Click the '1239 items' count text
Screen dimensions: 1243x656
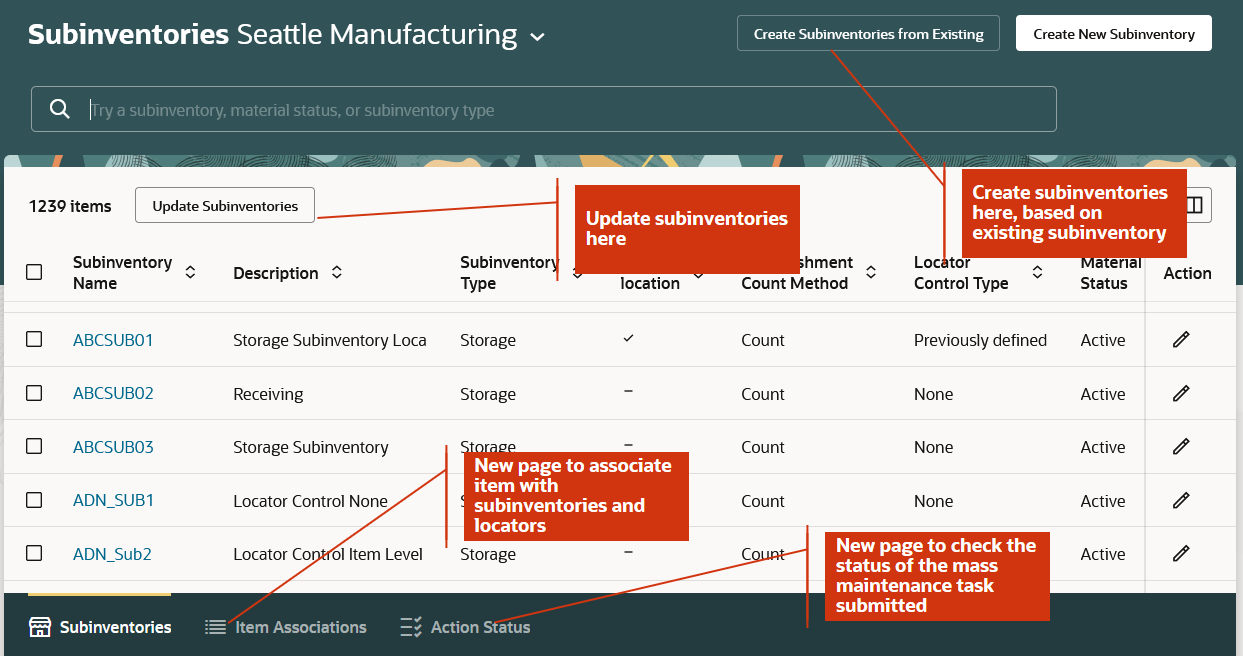[x=70, y=206]
